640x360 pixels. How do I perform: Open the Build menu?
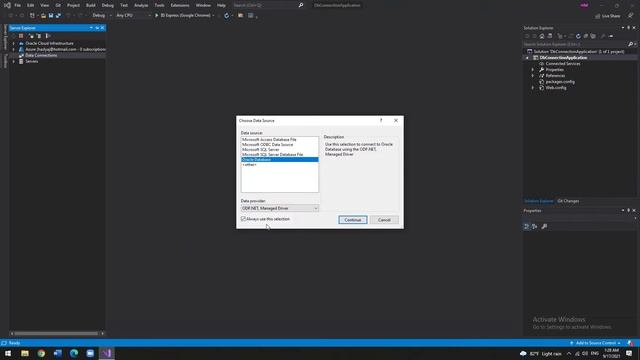91,5
